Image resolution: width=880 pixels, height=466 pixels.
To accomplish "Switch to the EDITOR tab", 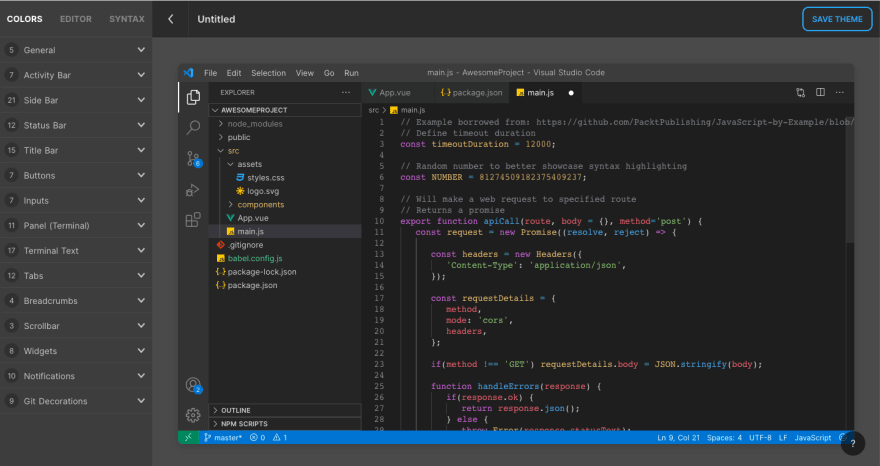I will 76,19.
